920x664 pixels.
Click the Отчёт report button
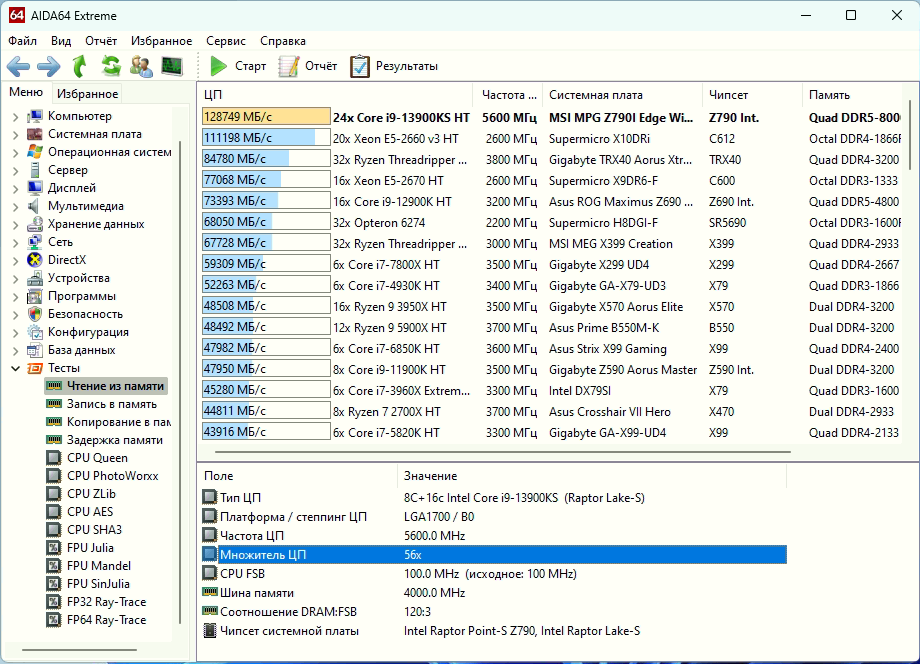coord(308,66)
